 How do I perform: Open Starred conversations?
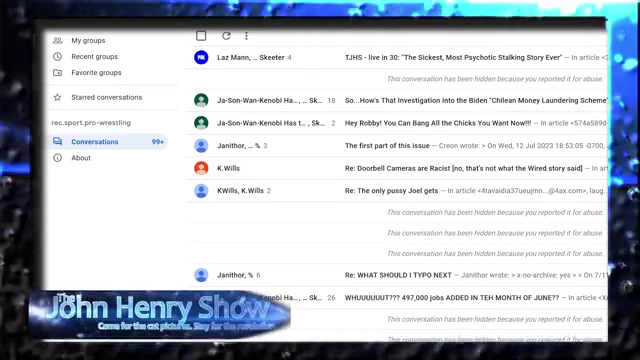click(108, 97)
